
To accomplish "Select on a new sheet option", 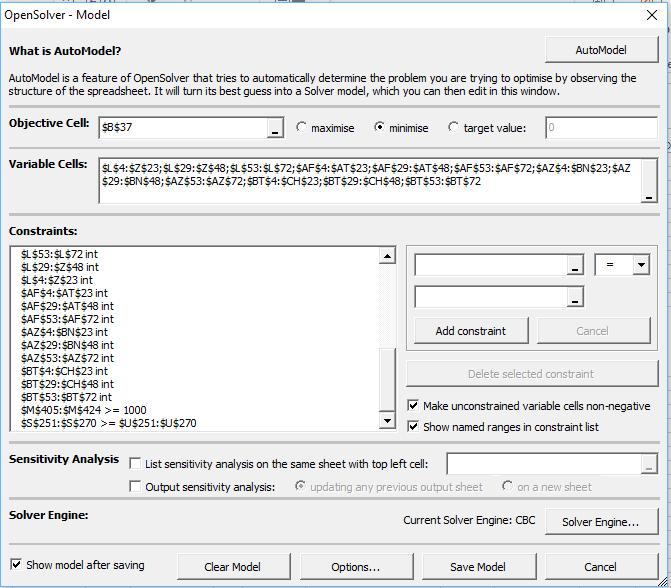I will 508,486.
